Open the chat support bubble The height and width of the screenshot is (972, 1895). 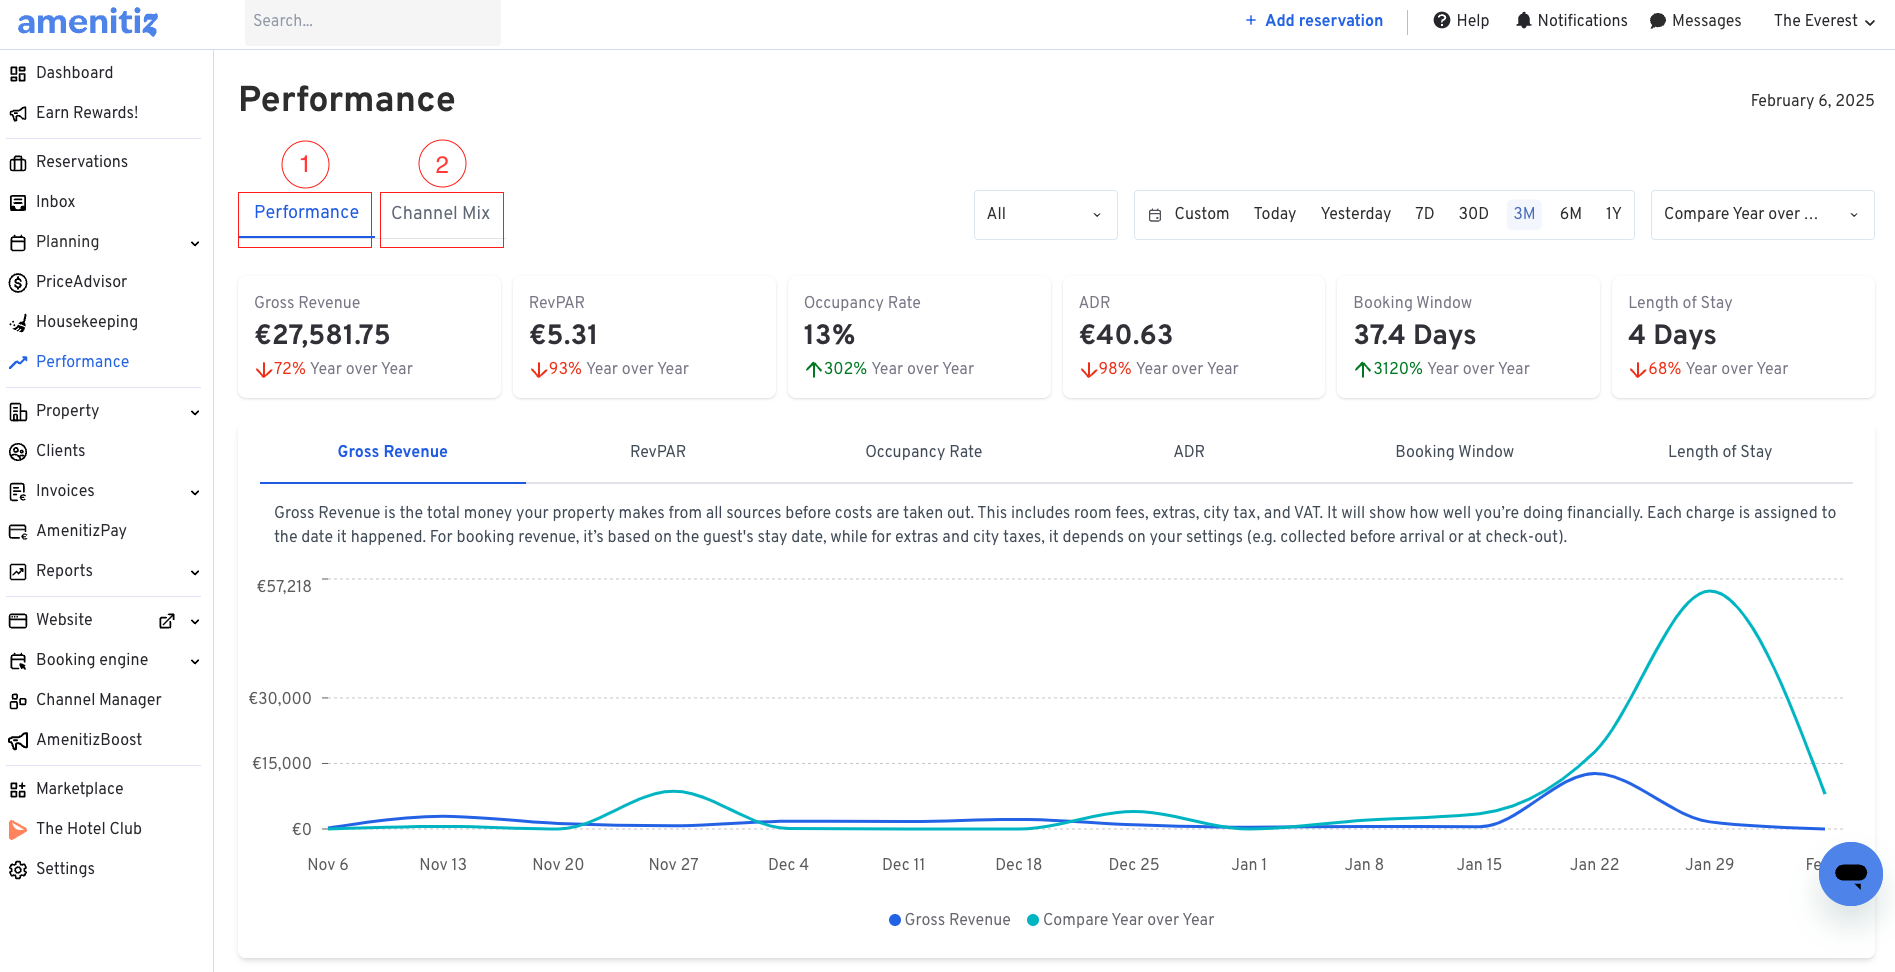tap(1851, 874)
